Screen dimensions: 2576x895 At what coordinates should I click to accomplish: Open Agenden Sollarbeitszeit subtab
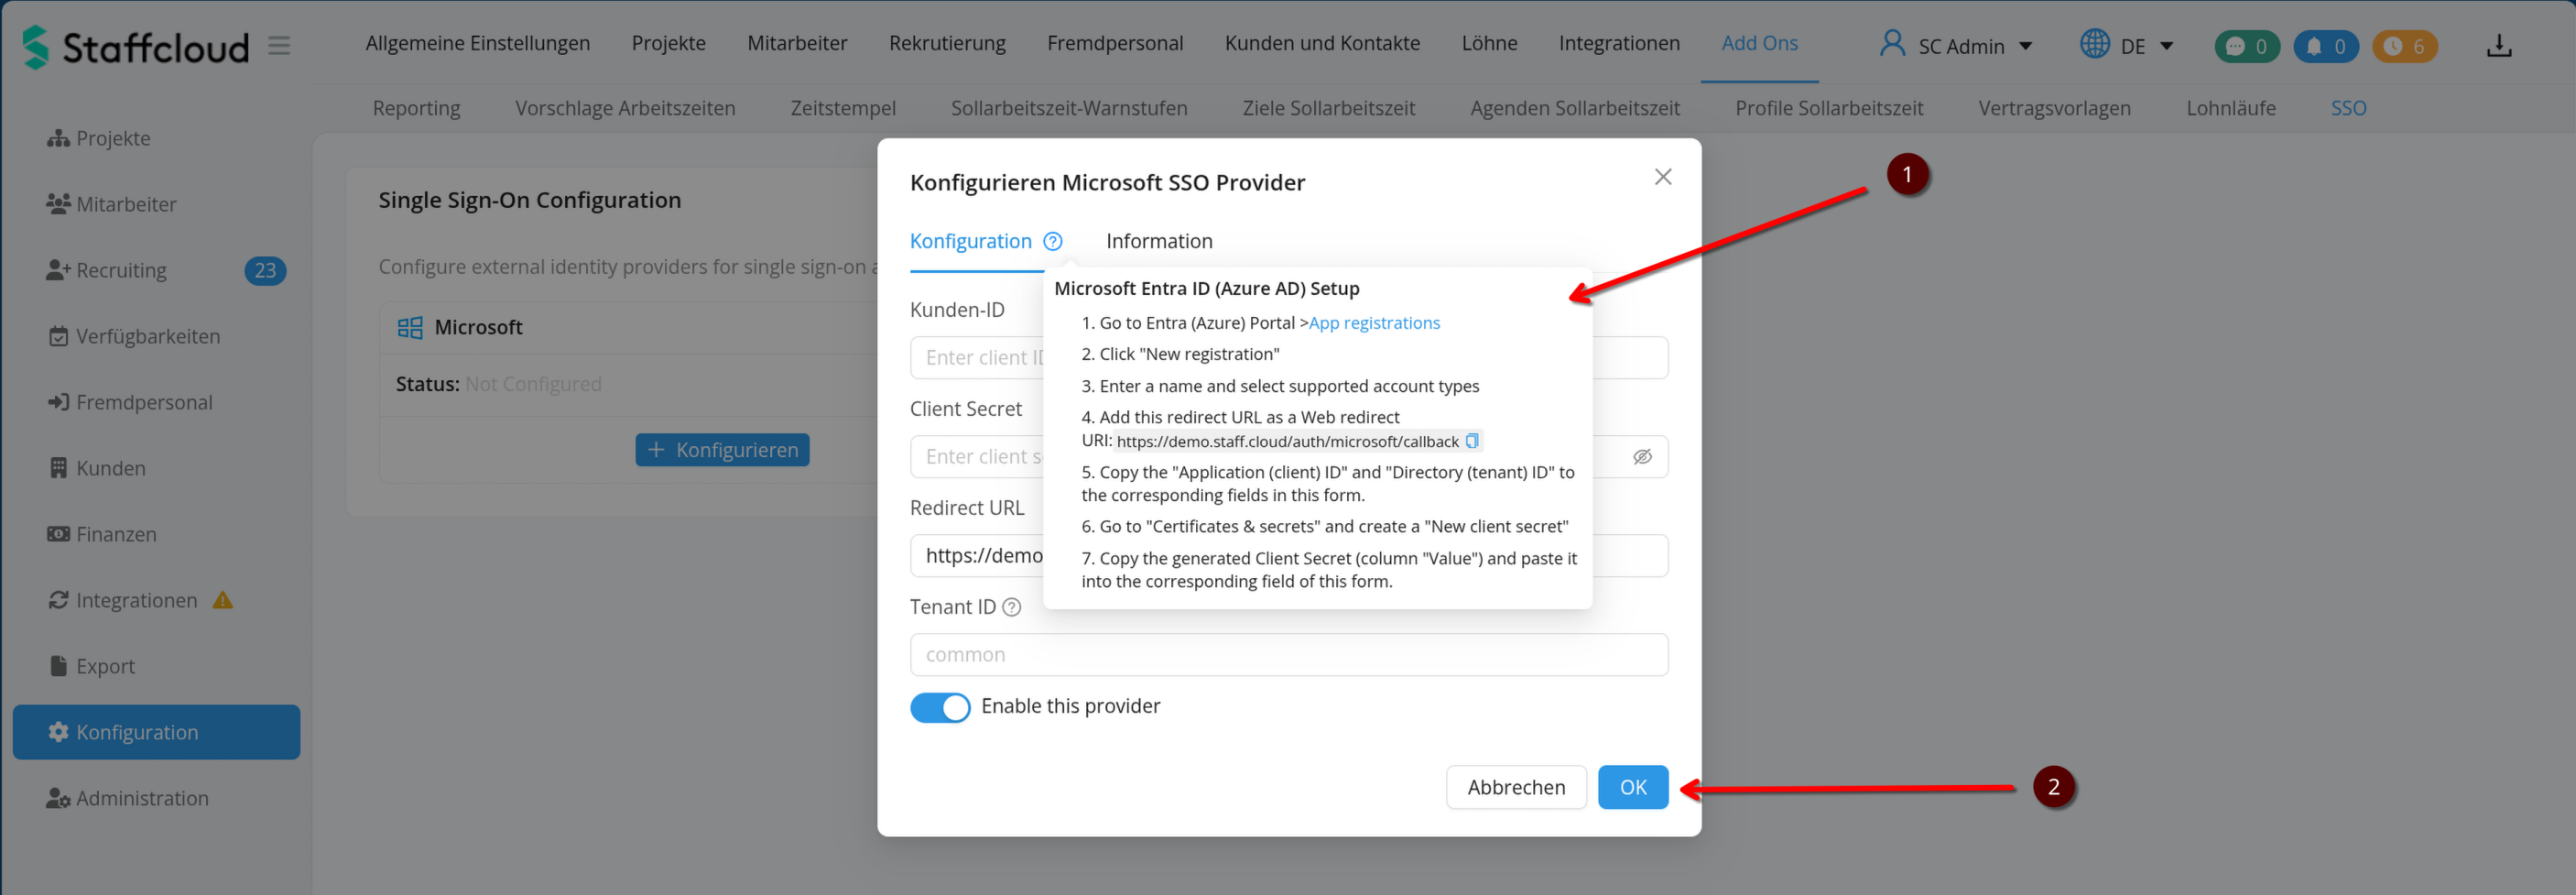tap(1575, 108)
